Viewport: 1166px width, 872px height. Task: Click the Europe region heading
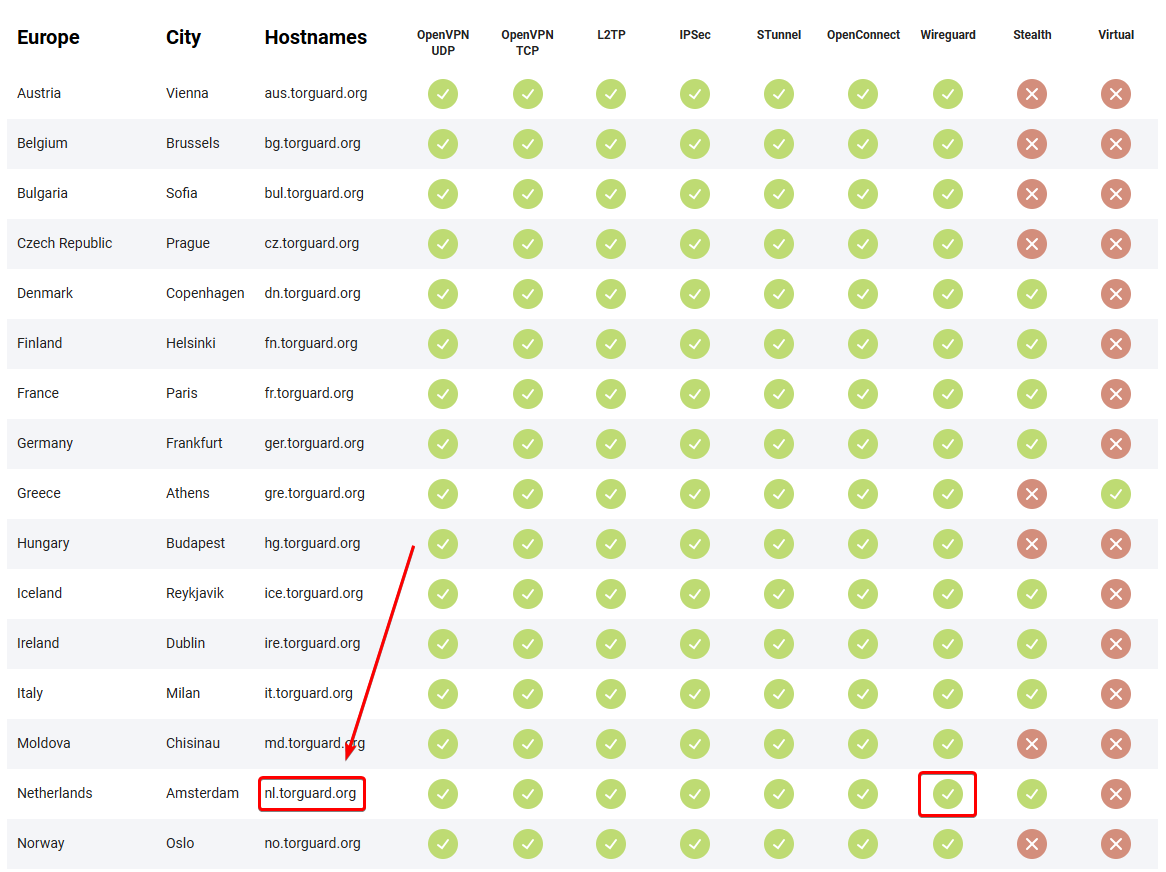[x=48, y=38]
